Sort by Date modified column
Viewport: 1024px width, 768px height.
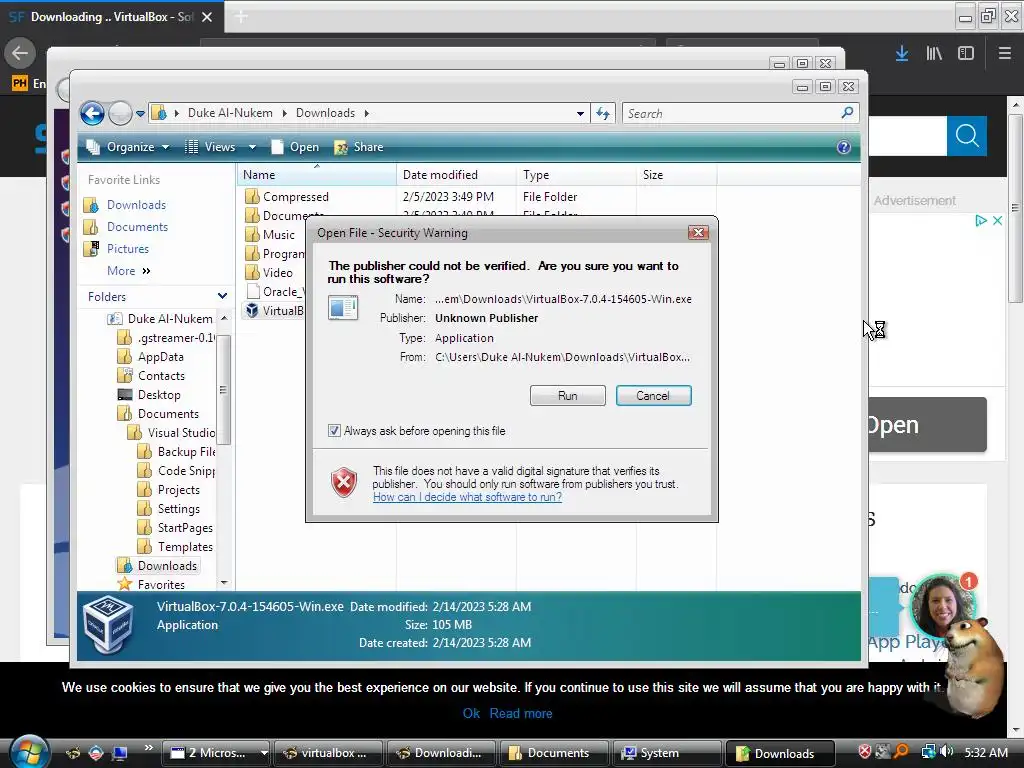coord(456,175)
